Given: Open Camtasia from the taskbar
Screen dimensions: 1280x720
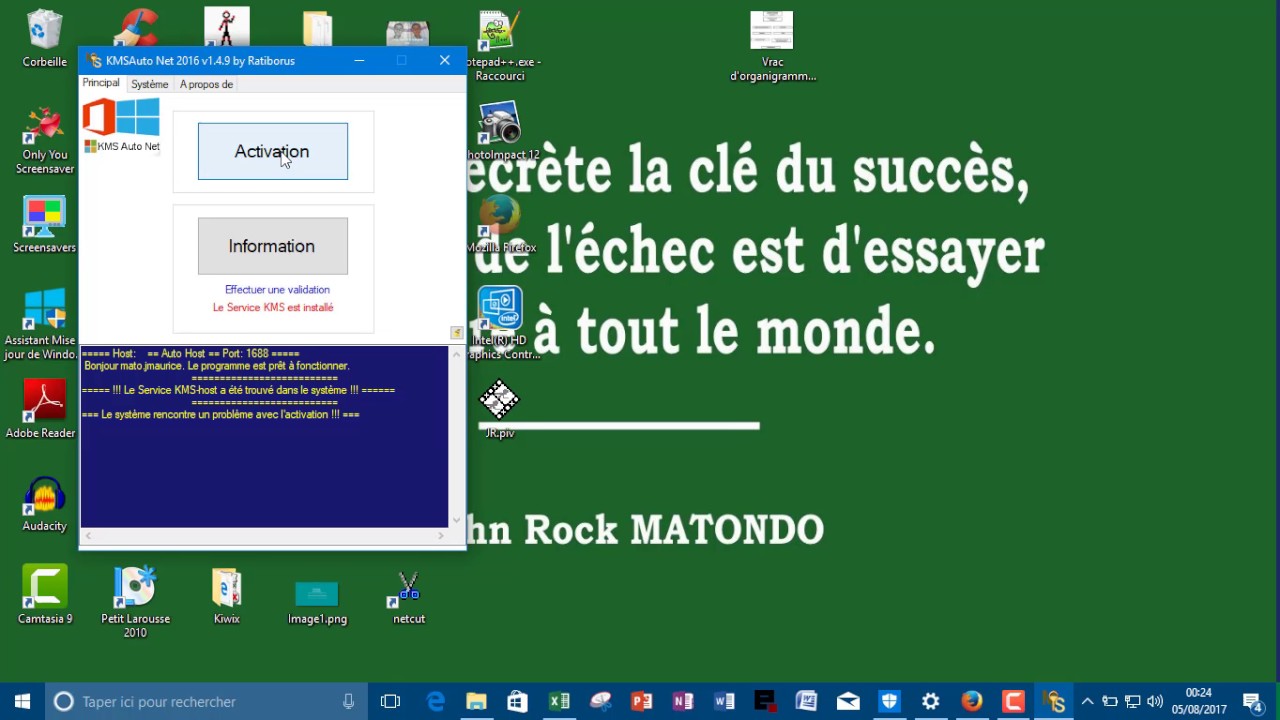Looking at the screenshot, I should point(1013,702).
